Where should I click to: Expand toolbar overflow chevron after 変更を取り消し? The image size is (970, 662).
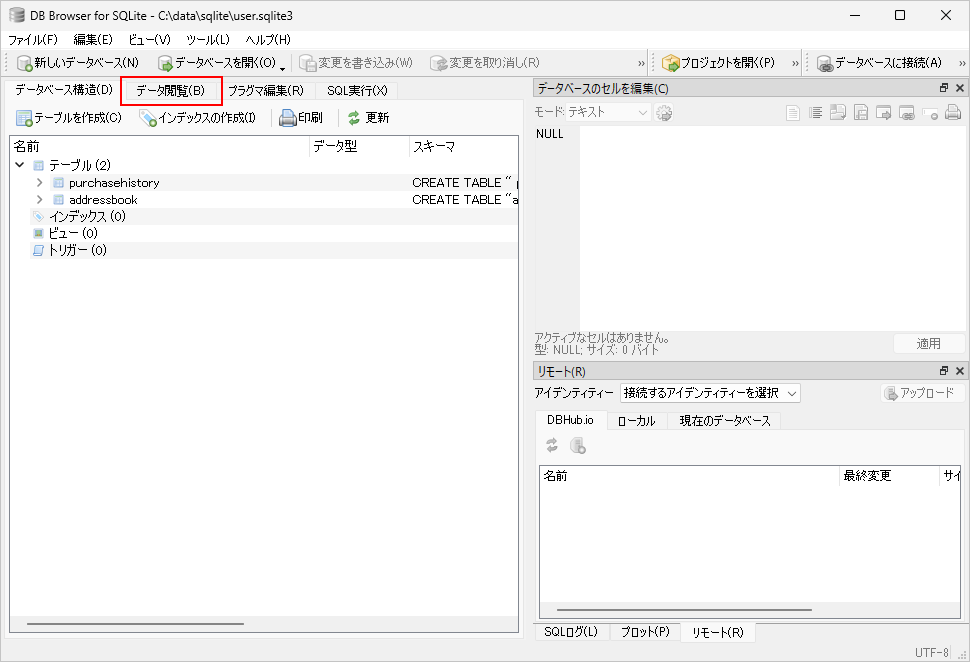[x=642, y=63]
